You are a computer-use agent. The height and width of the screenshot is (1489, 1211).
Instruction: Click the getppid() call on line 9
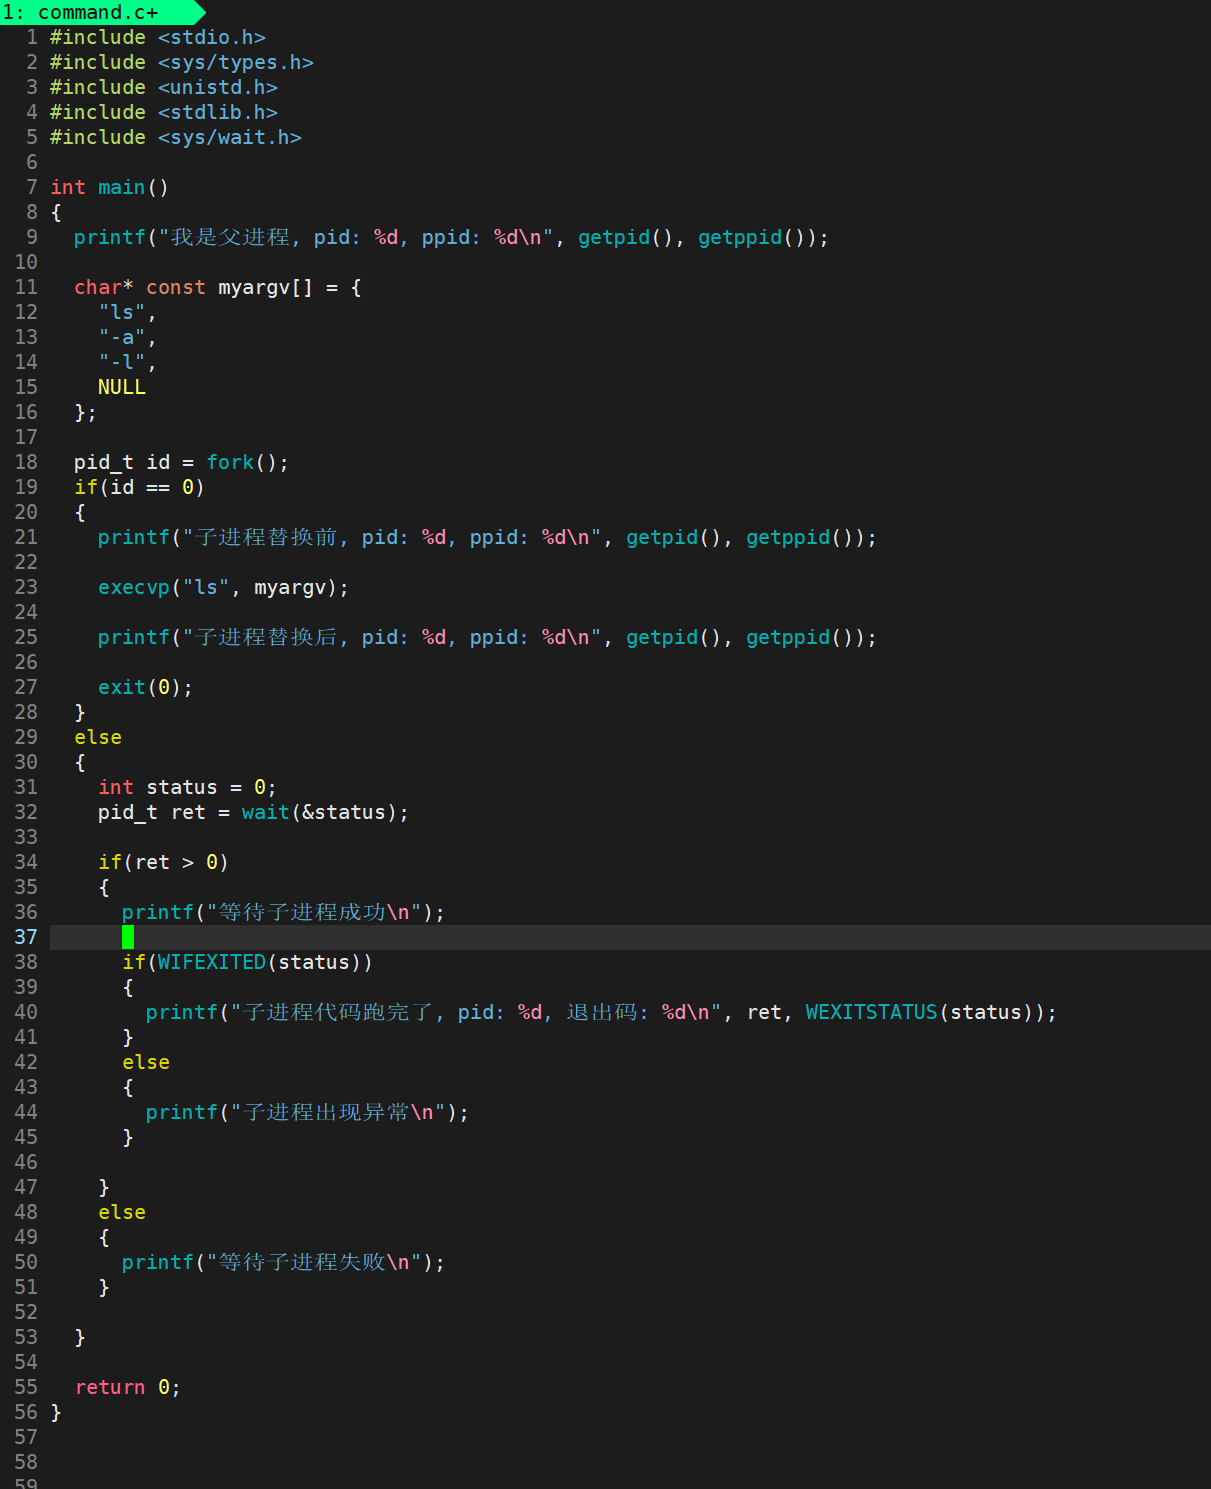click(x=751, y=237)
